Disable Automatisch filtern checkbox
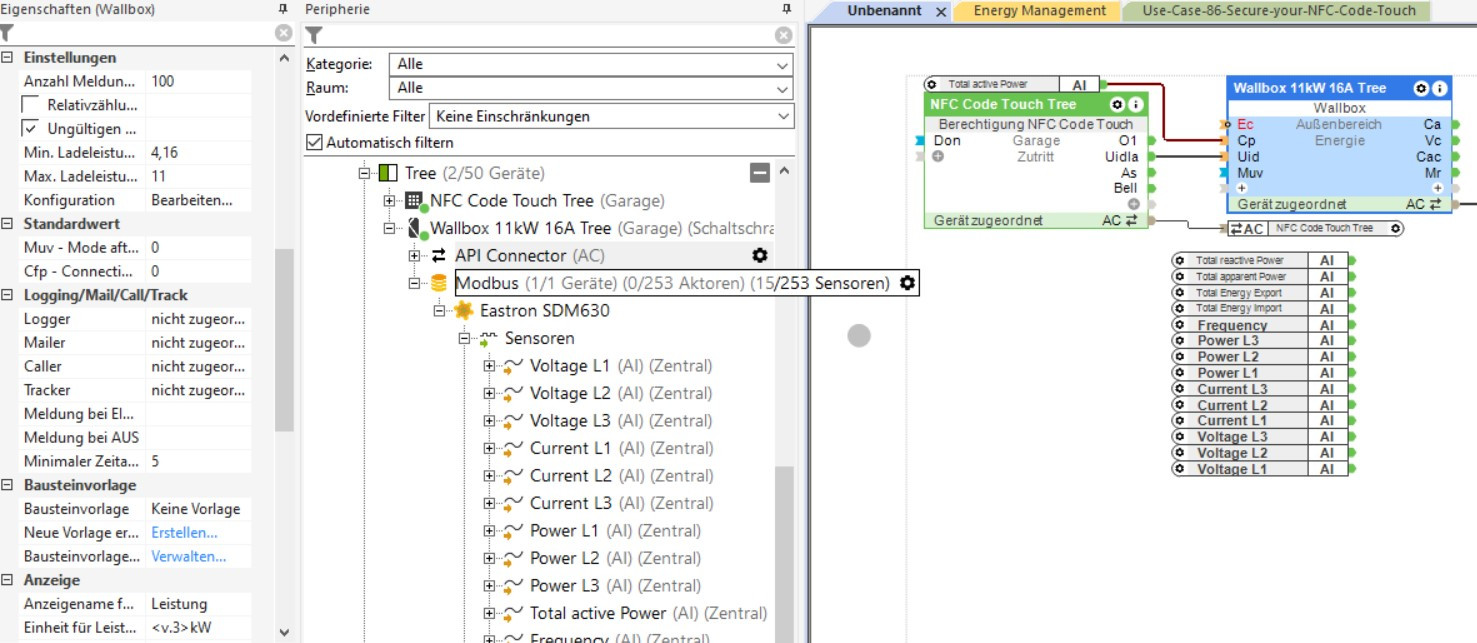Screen dimensions: 1477x643 coord(314,142)
